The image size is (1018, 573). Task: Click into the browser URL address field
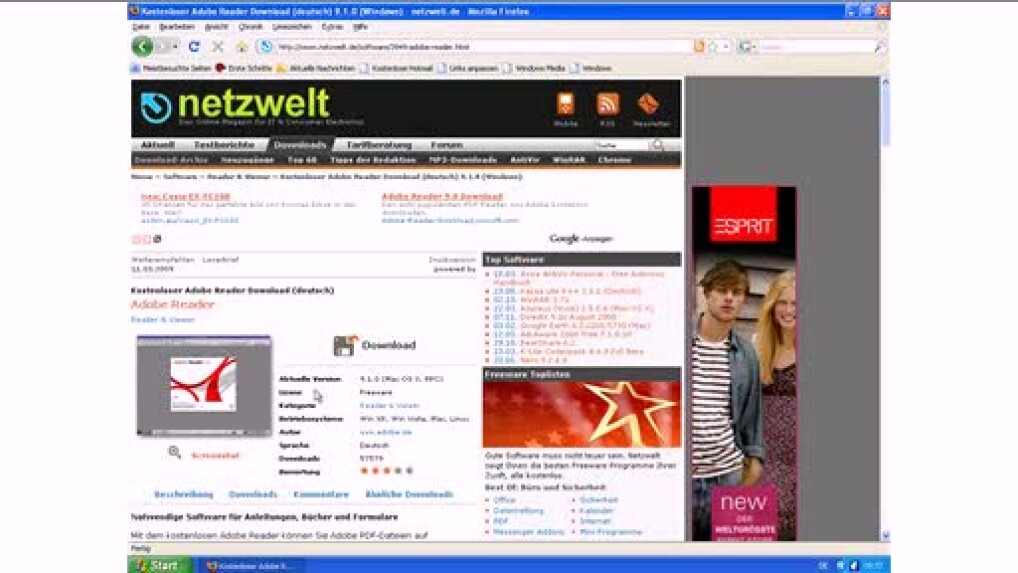point(480,47)
